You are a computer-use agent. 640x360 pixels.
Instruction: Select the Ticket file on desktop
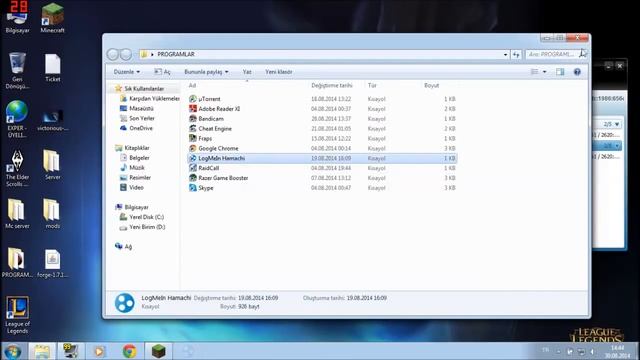[x=52, y=68]
